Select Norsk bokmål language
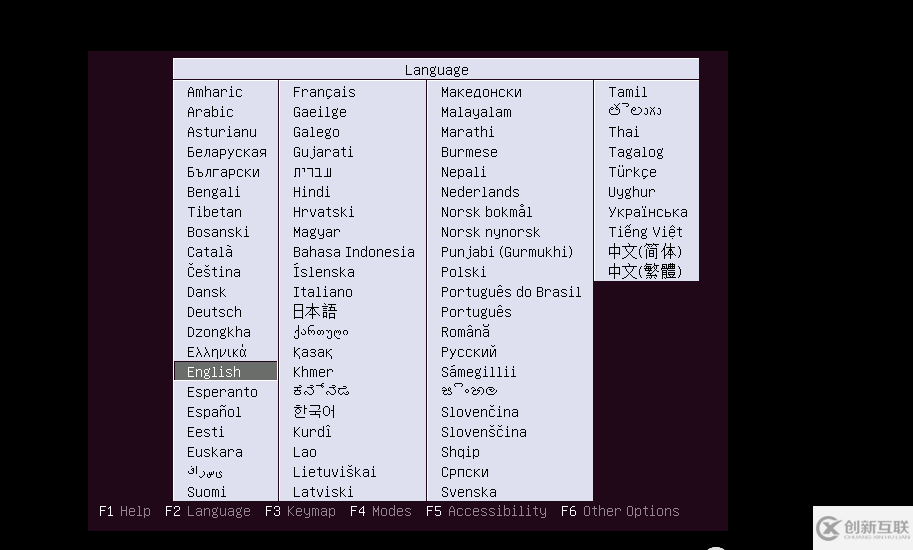This screenshot has height=550, width=913. point(486,212)
